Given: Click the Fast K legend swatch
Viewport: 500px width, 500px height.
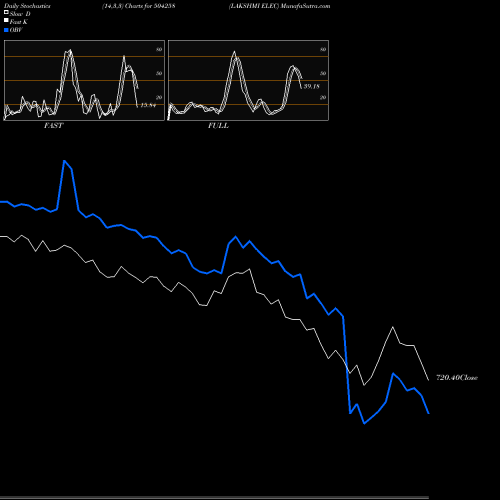Looking at the screenshot, I should 6,20.
